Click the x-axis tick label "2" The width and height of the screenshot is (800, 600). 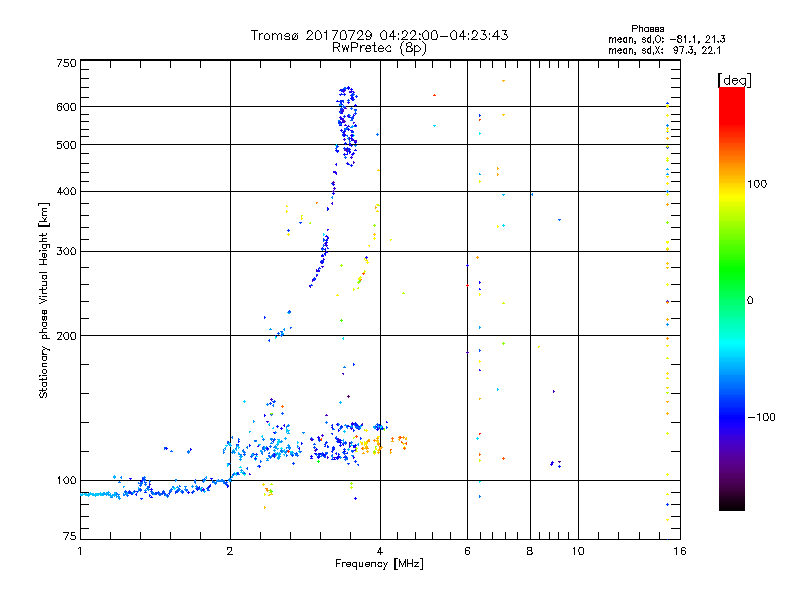coord(230,551)
